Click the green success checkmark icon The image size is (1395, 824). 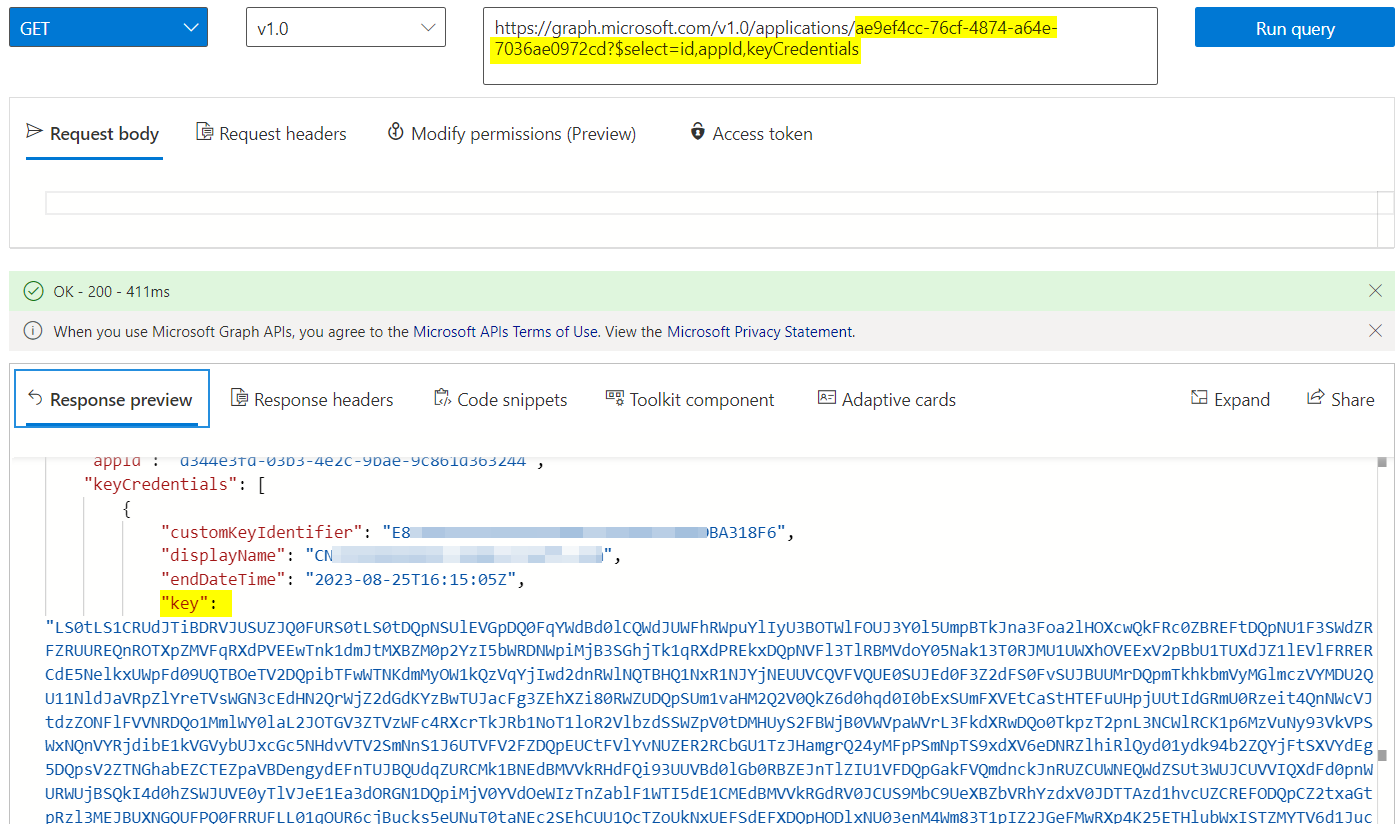pyautogui.click(x=34, y=291)
